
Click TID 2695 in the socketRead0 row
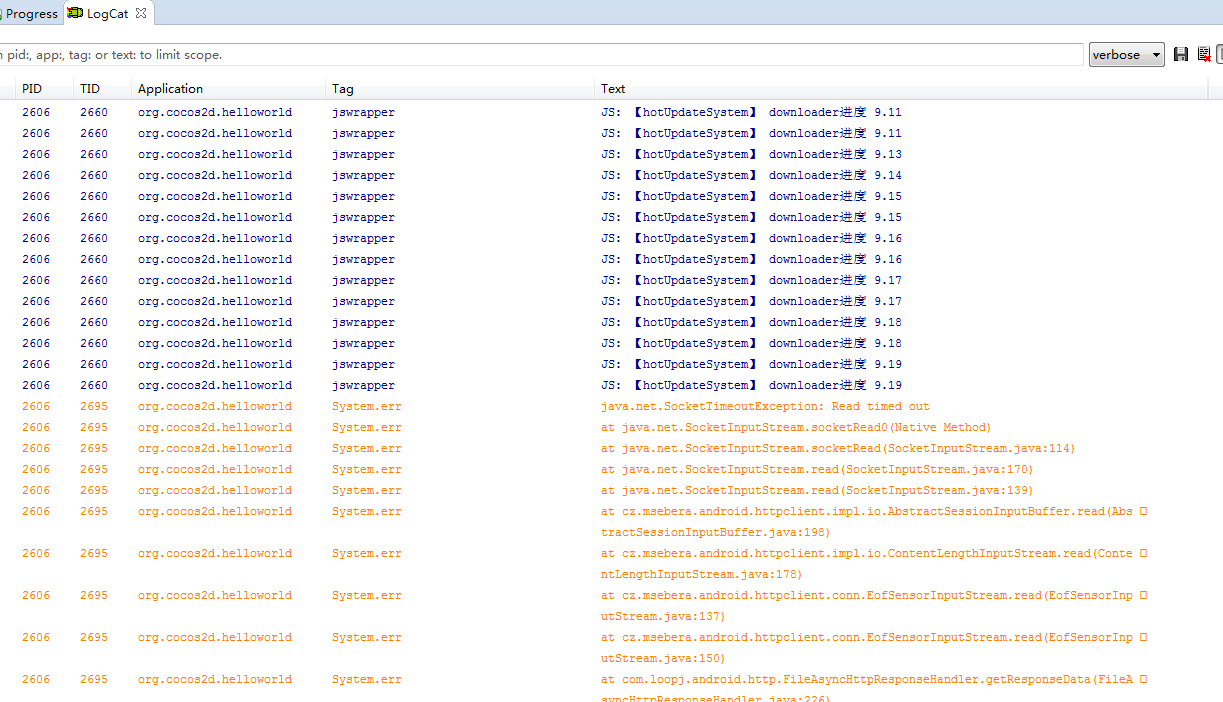pyautogui.click(x=94, y=427)
